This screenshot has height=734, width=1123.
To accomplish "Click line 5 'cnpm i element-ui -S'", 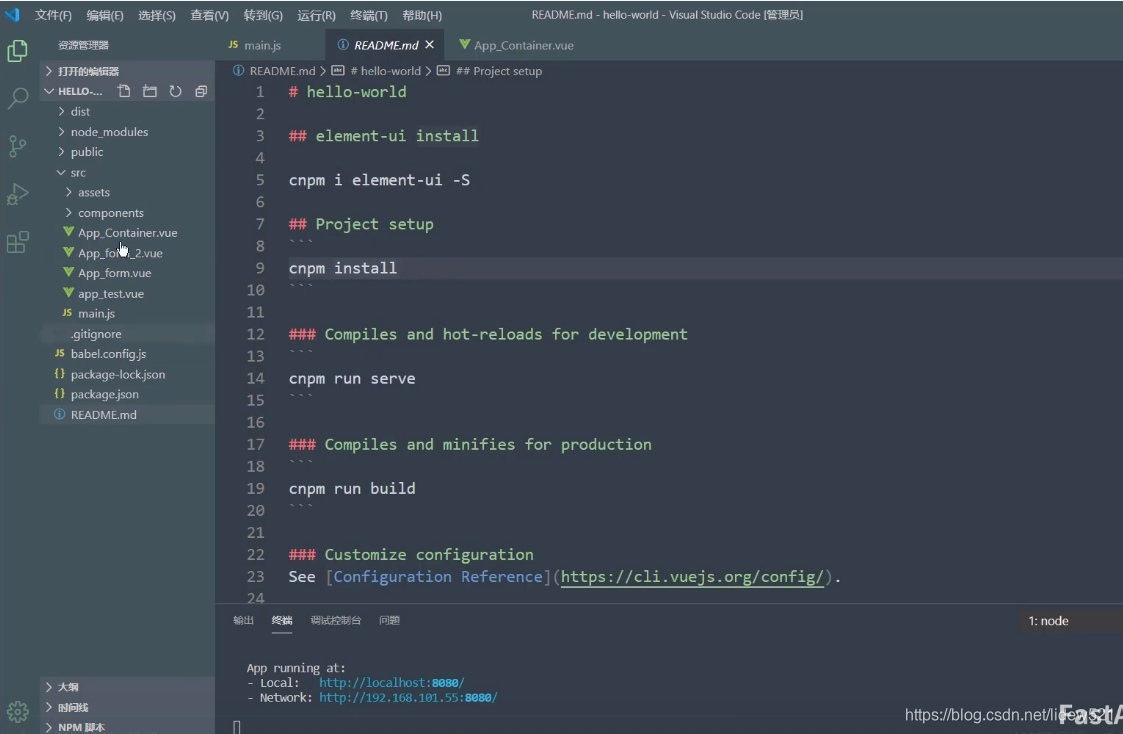I will 380,180.
